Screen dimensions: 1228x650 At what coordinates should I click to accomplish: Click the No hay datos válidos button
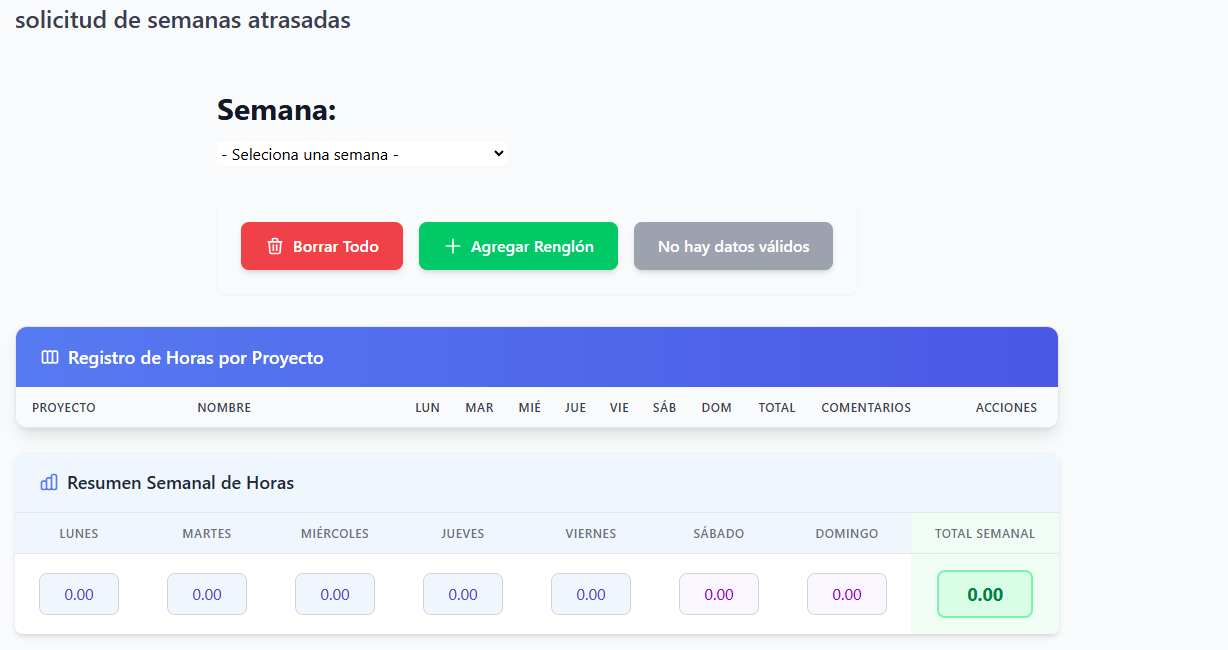[x=733, y=246]
